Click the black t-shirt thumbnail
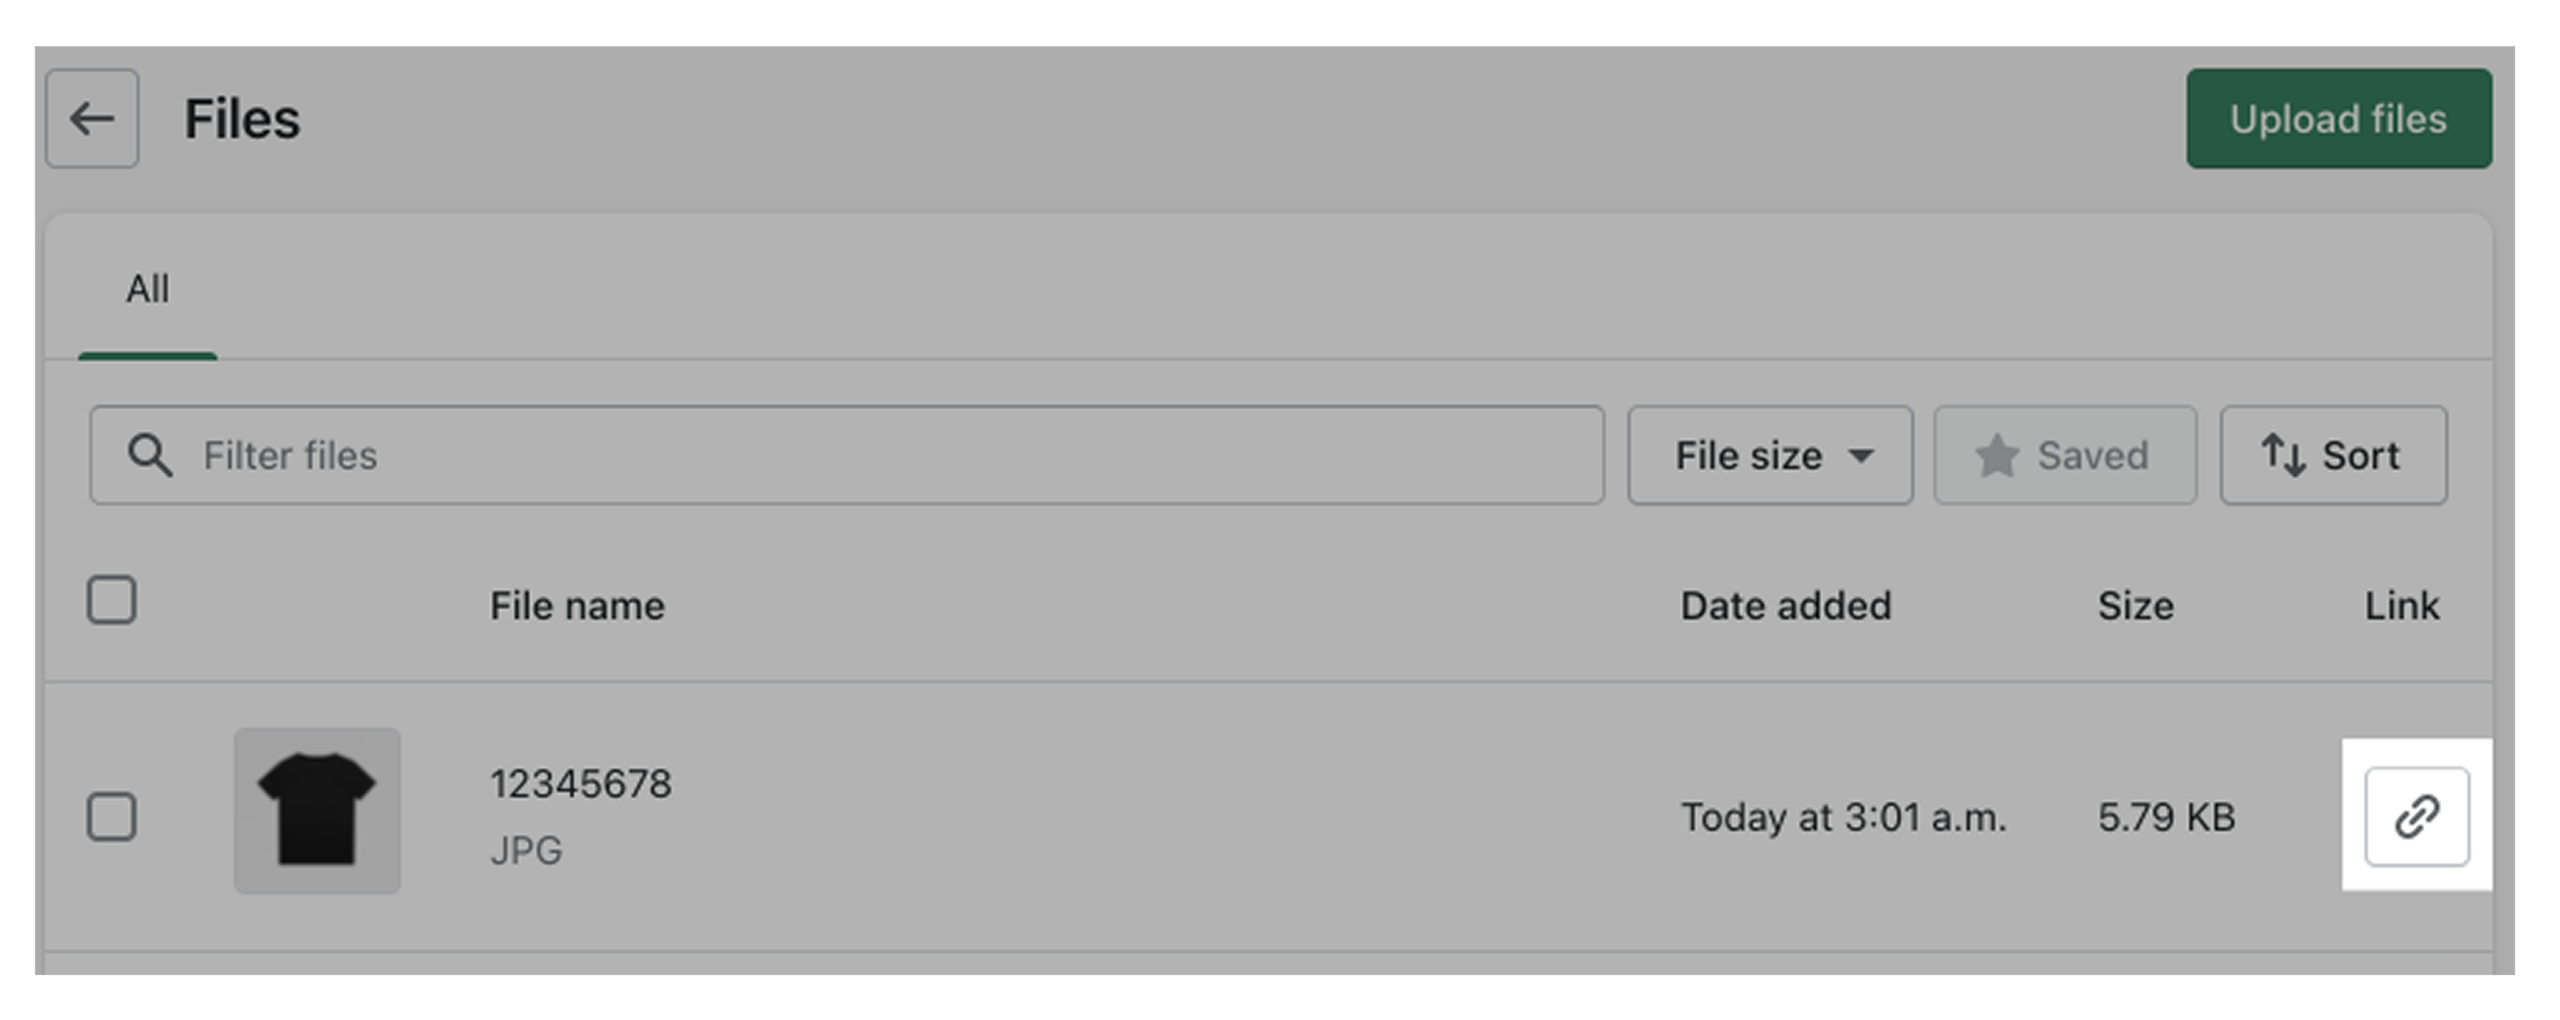The image size is (2560, 1020). (x=317, y=810)
